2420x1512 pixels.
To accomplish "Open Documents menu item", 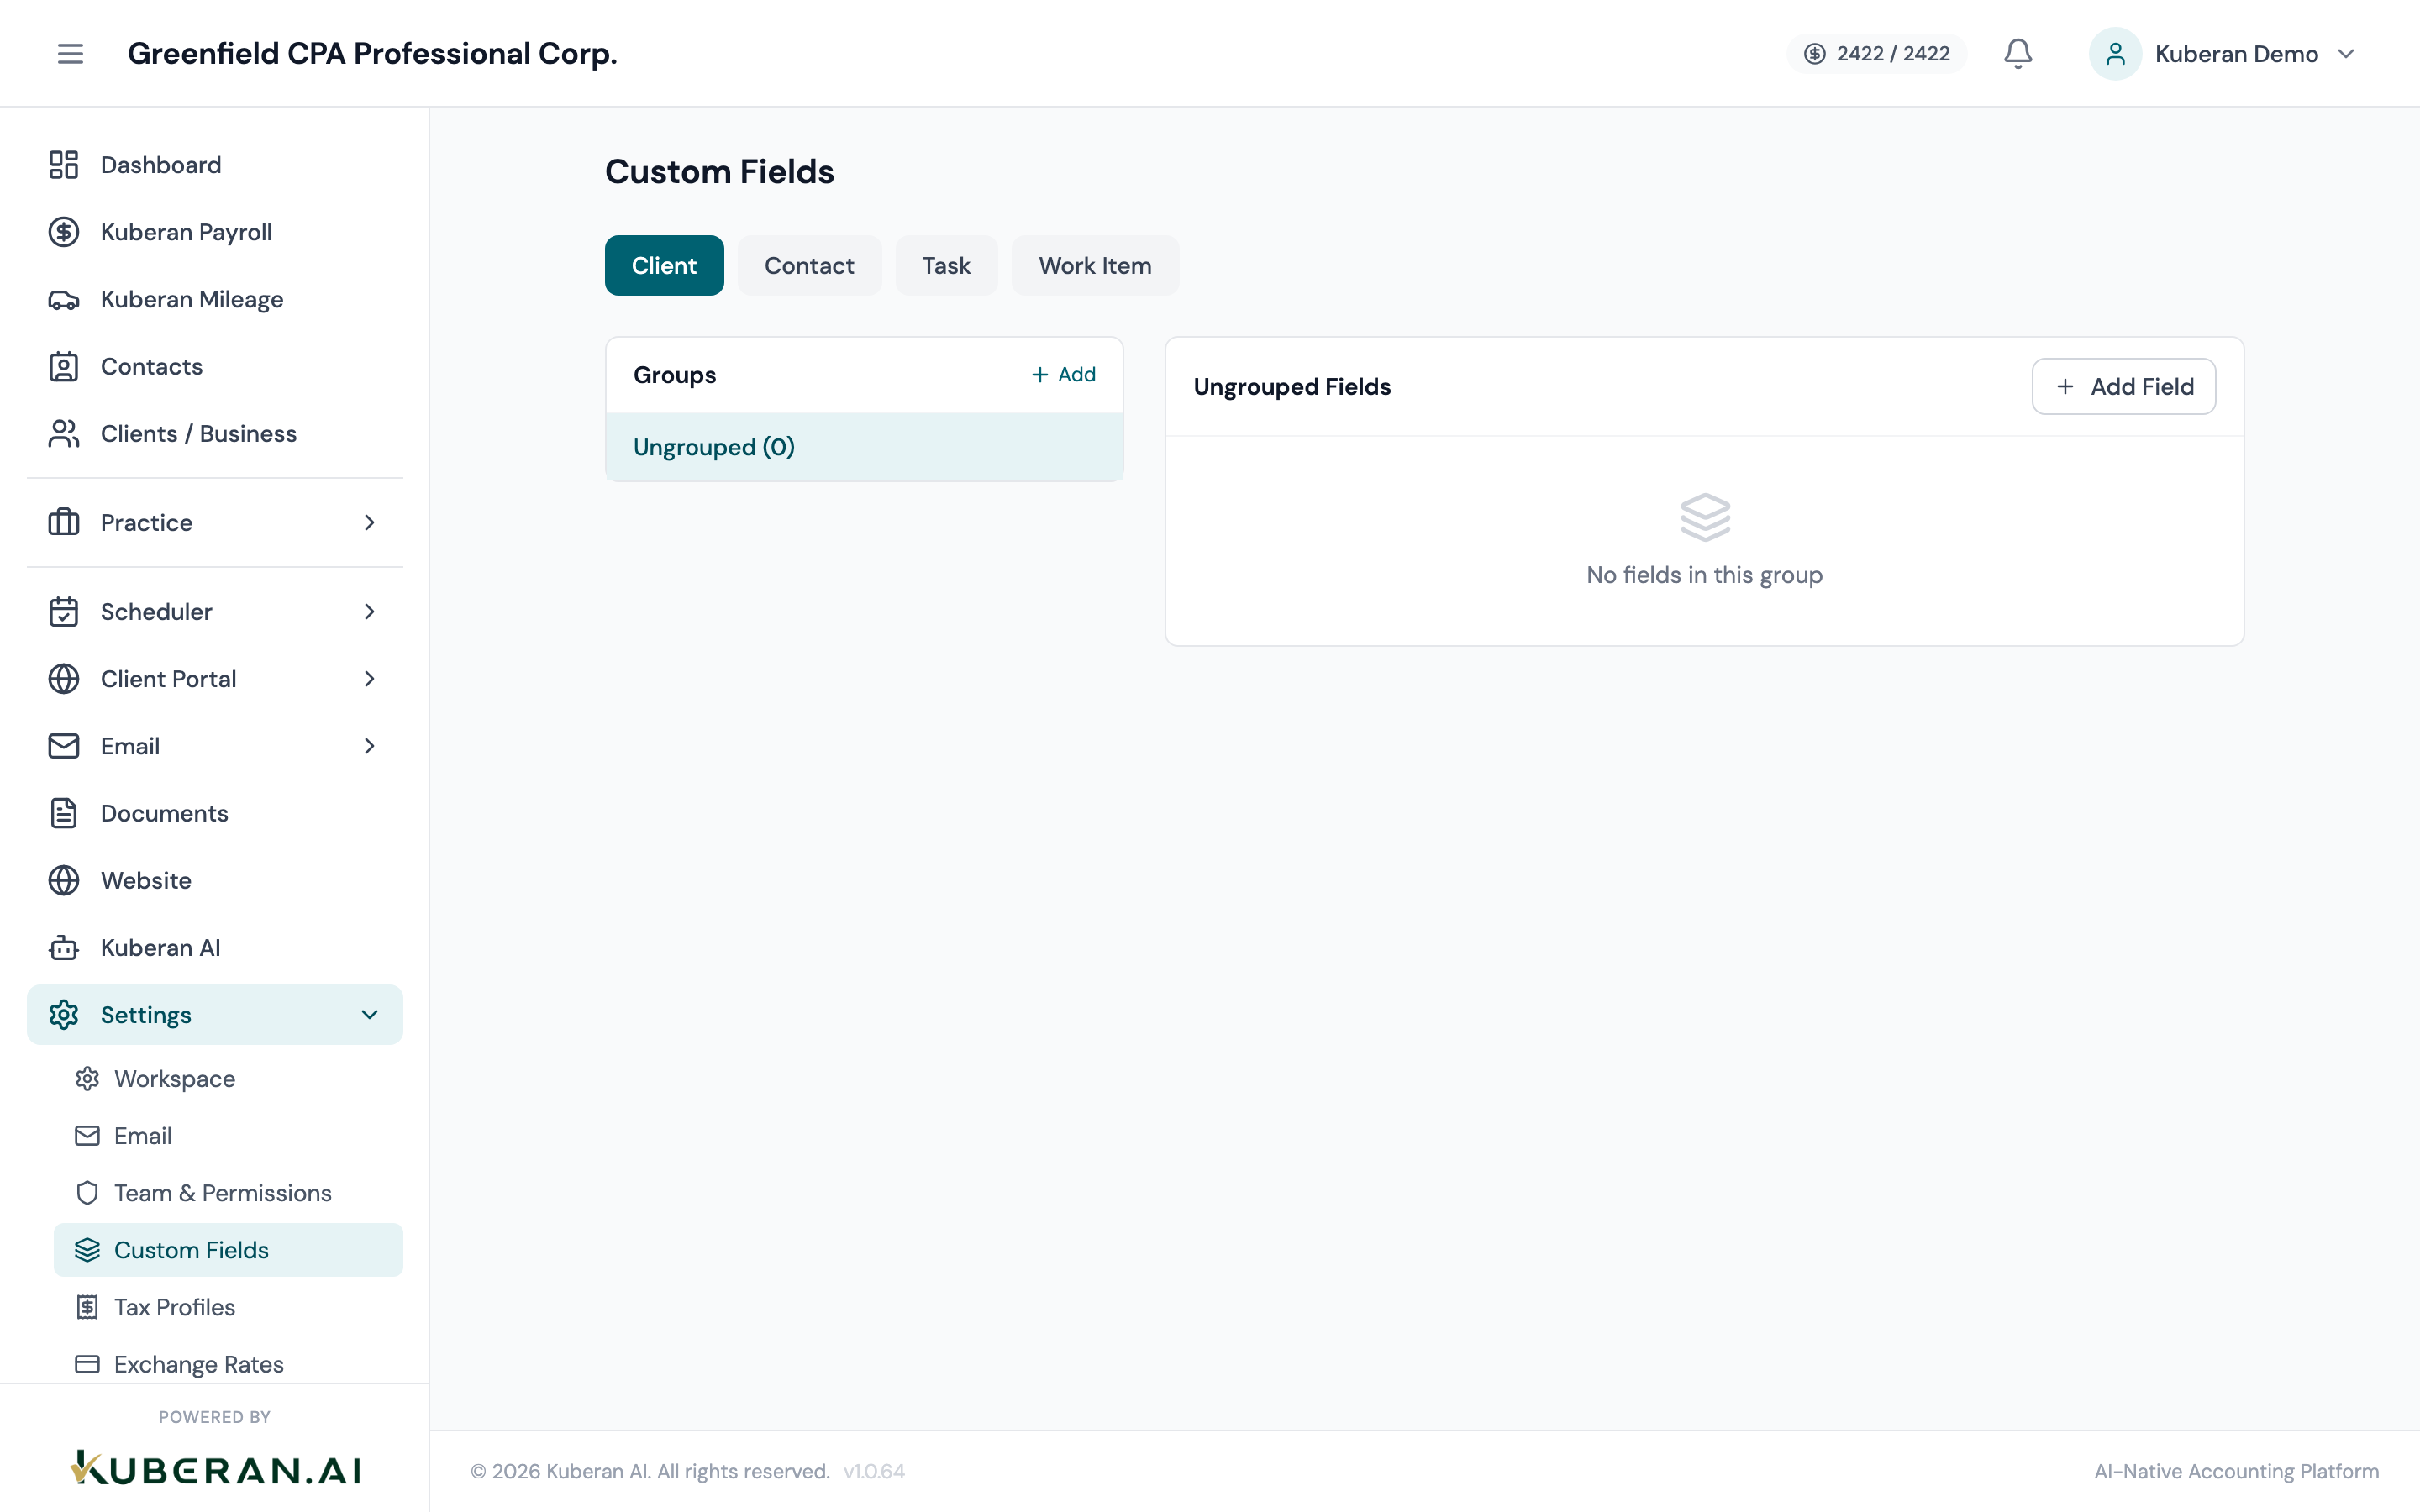I will (215, 813).
